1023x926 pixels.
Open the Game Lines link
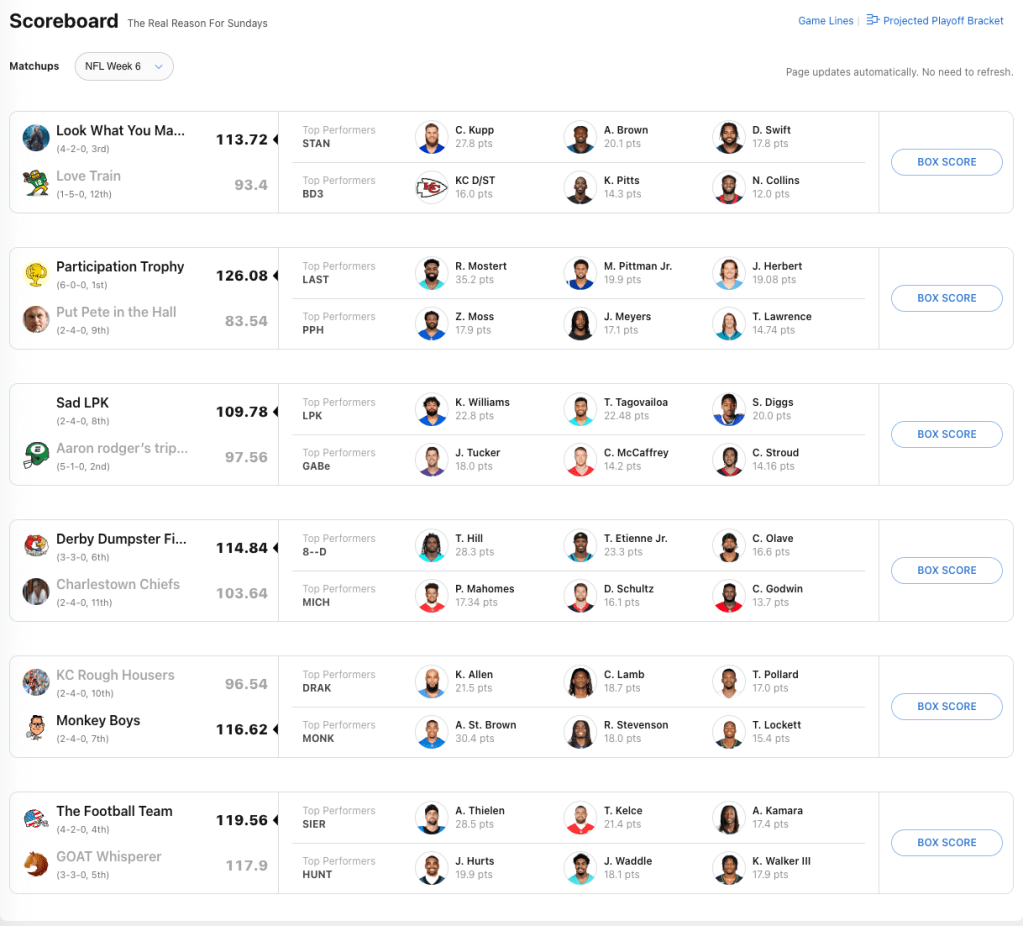coord(825,21)
